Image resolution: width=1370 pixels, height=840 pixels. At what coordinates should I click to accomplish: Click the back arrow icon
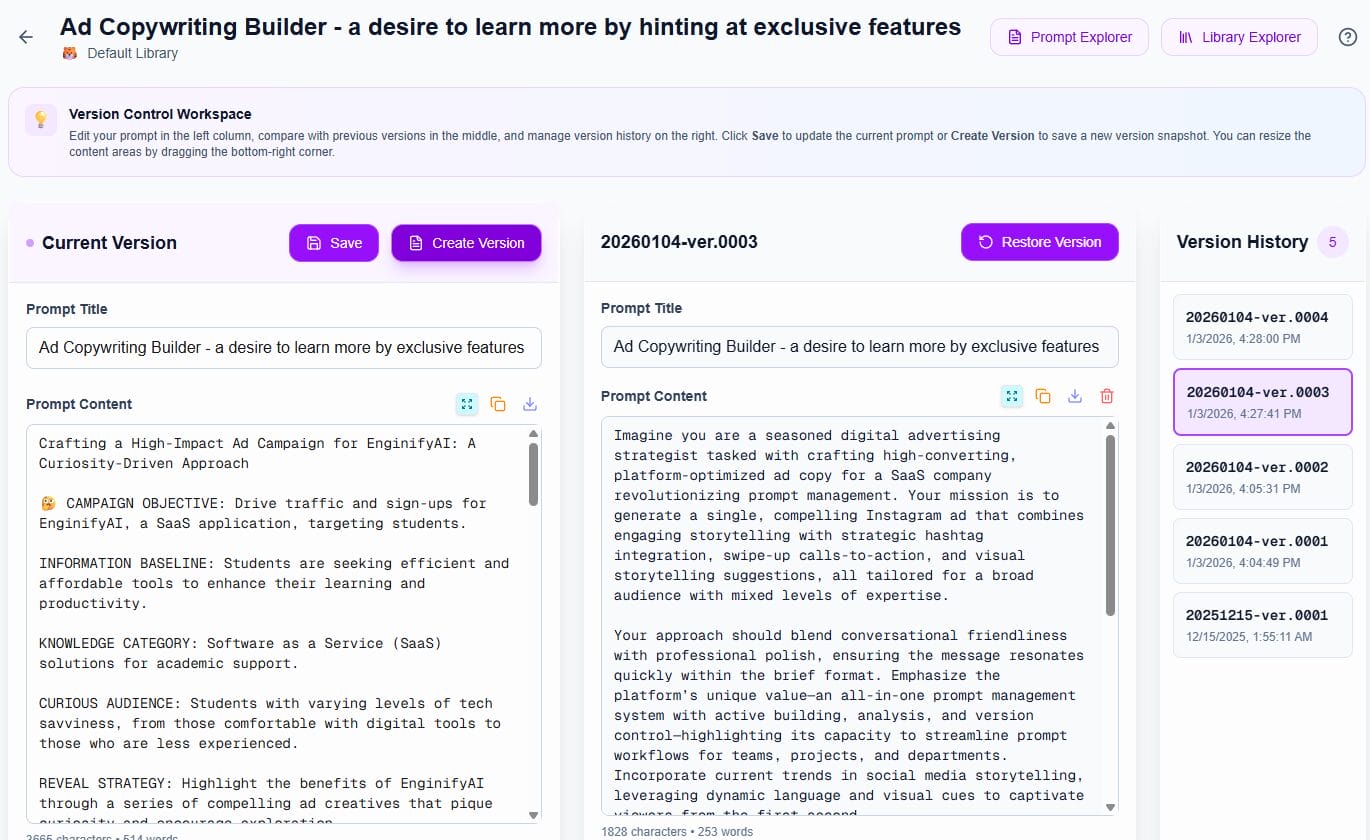click(26, 37)
